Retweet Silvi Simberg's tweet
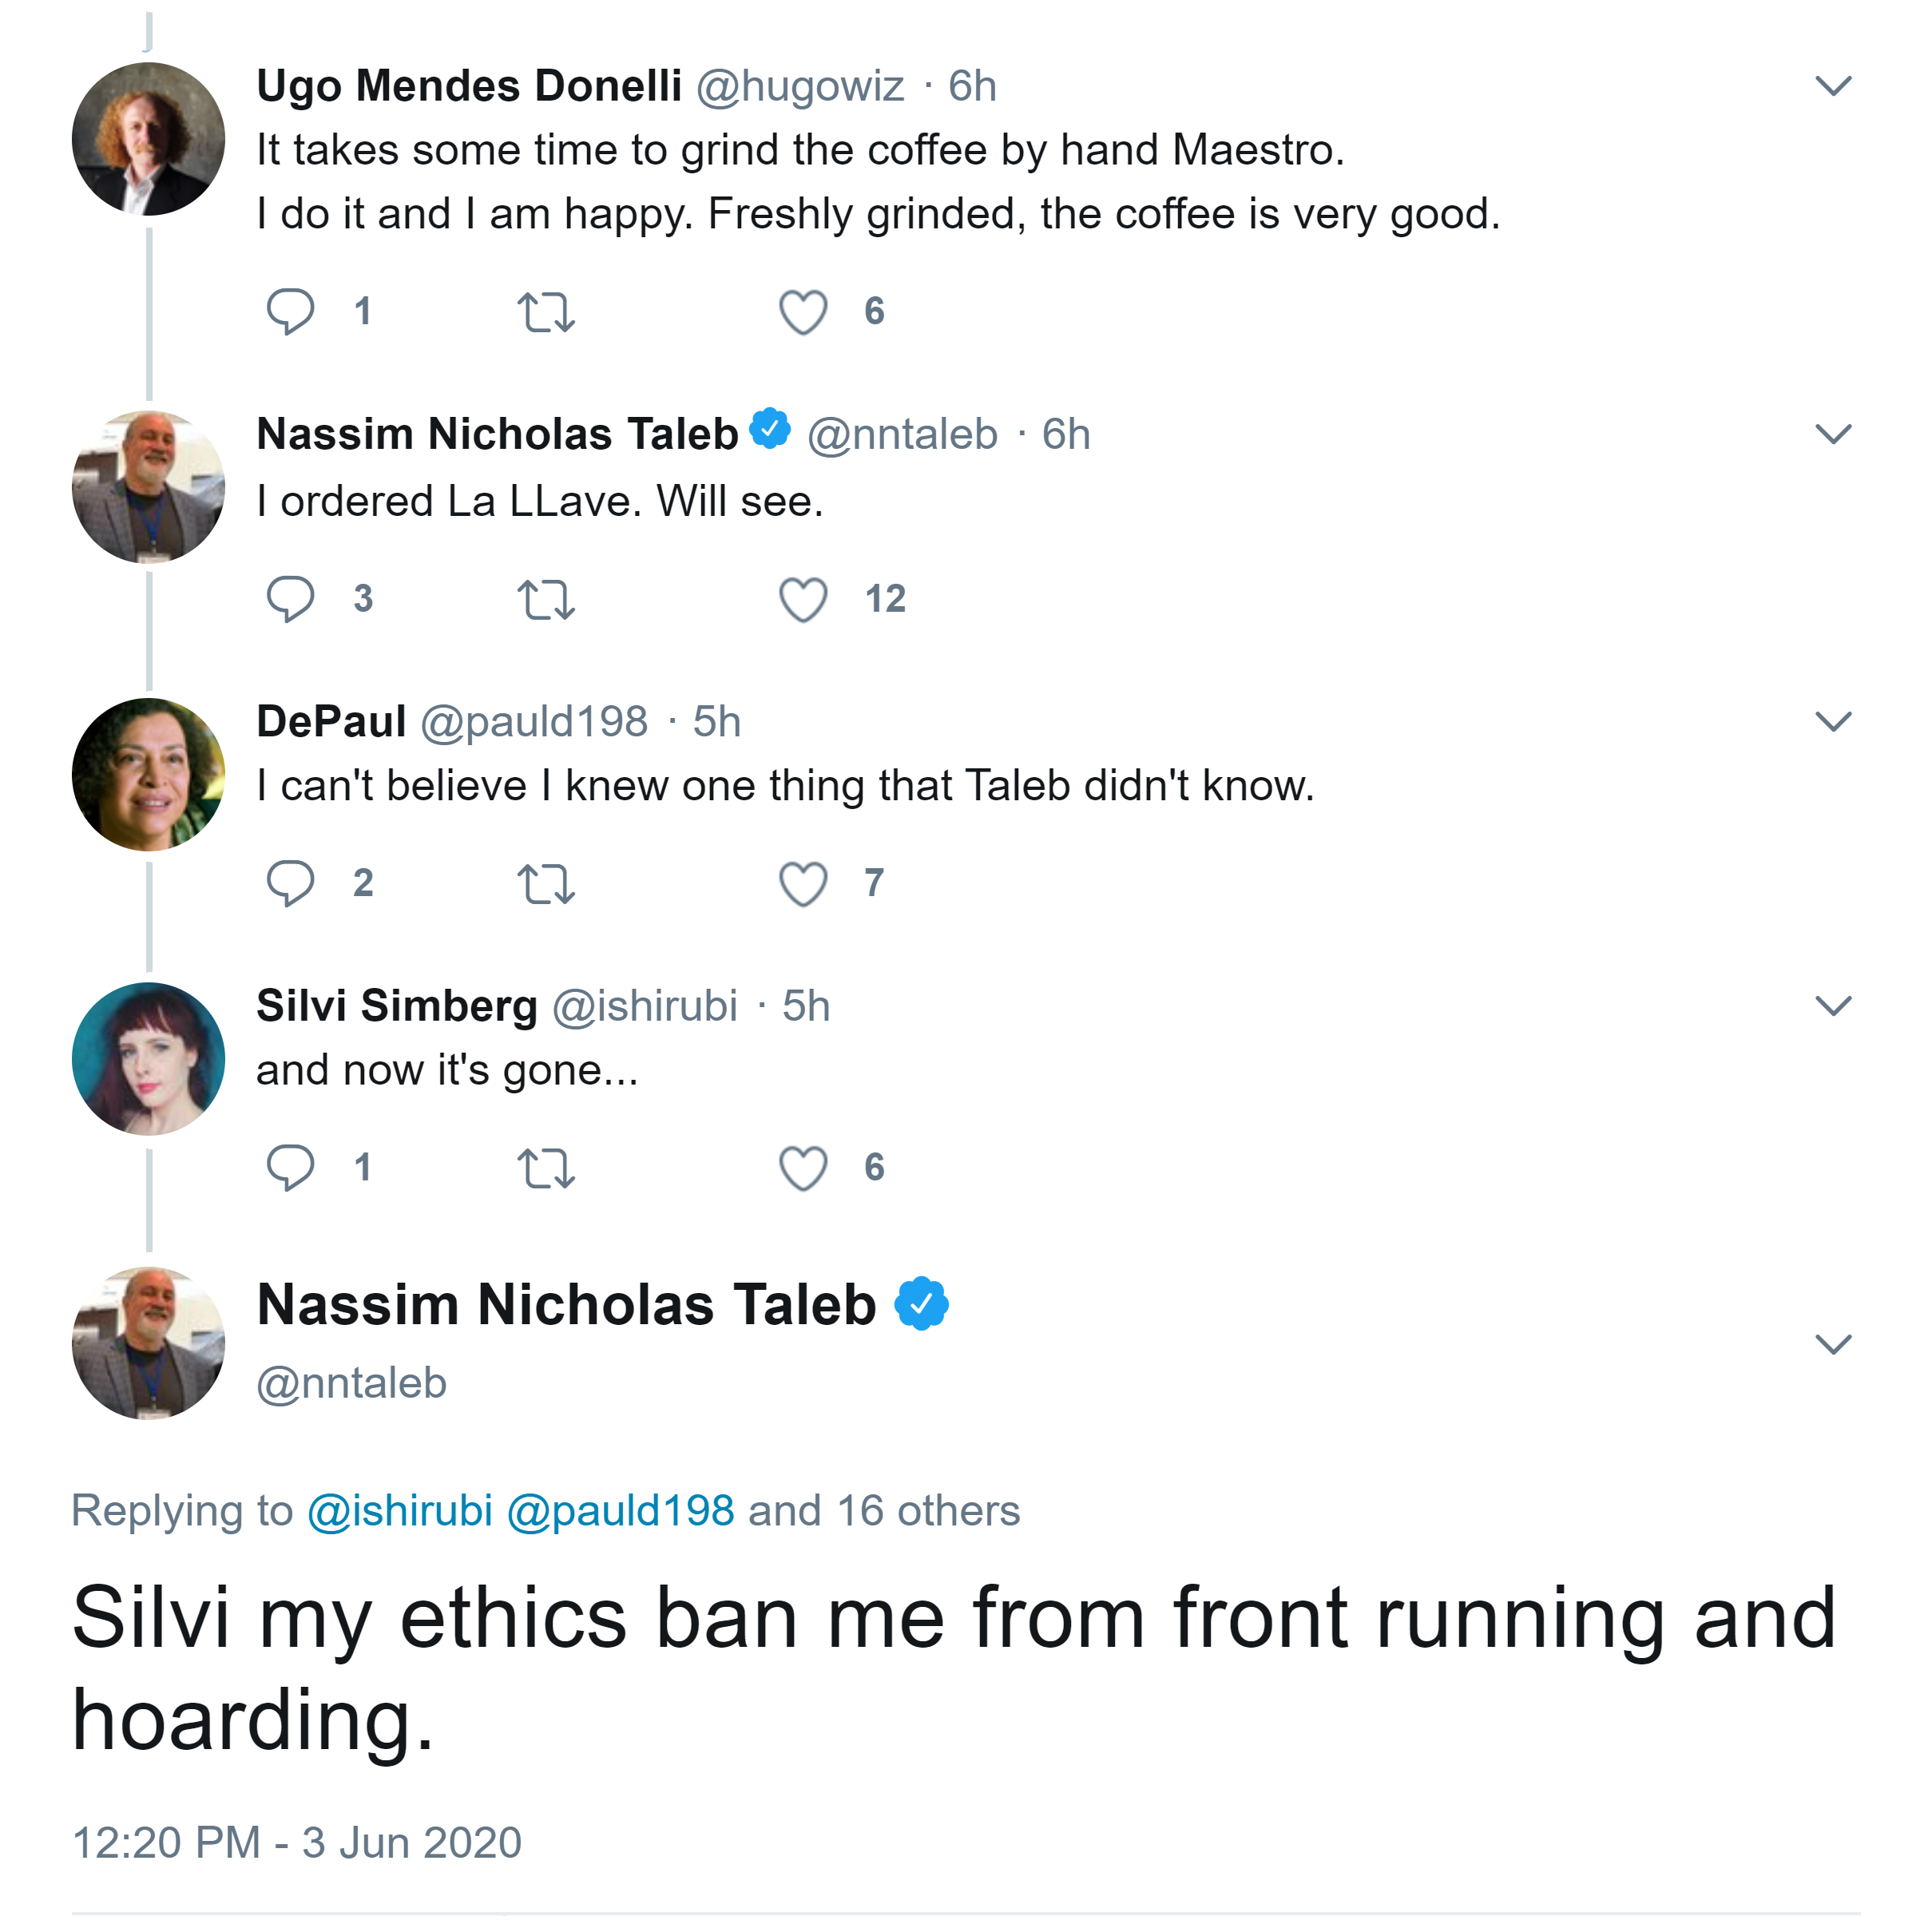Viewport: 1932px width, 1916px height. point(546,1168)
